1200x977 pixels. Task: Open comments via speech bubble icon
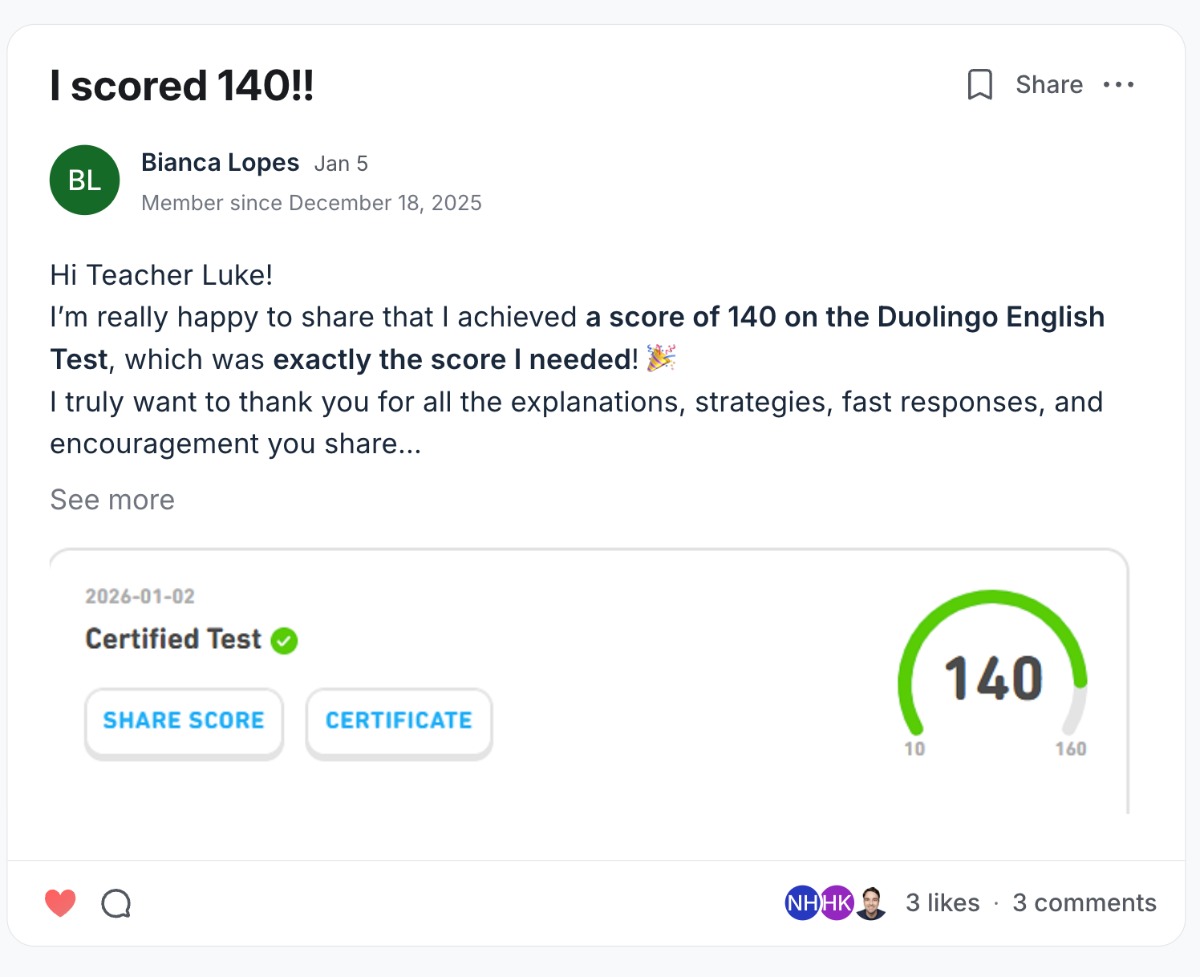(116, 904)
